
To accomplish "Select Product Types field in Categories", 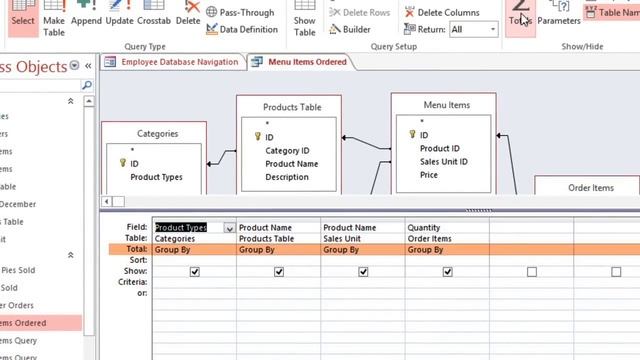I will [x=156, y=177].
